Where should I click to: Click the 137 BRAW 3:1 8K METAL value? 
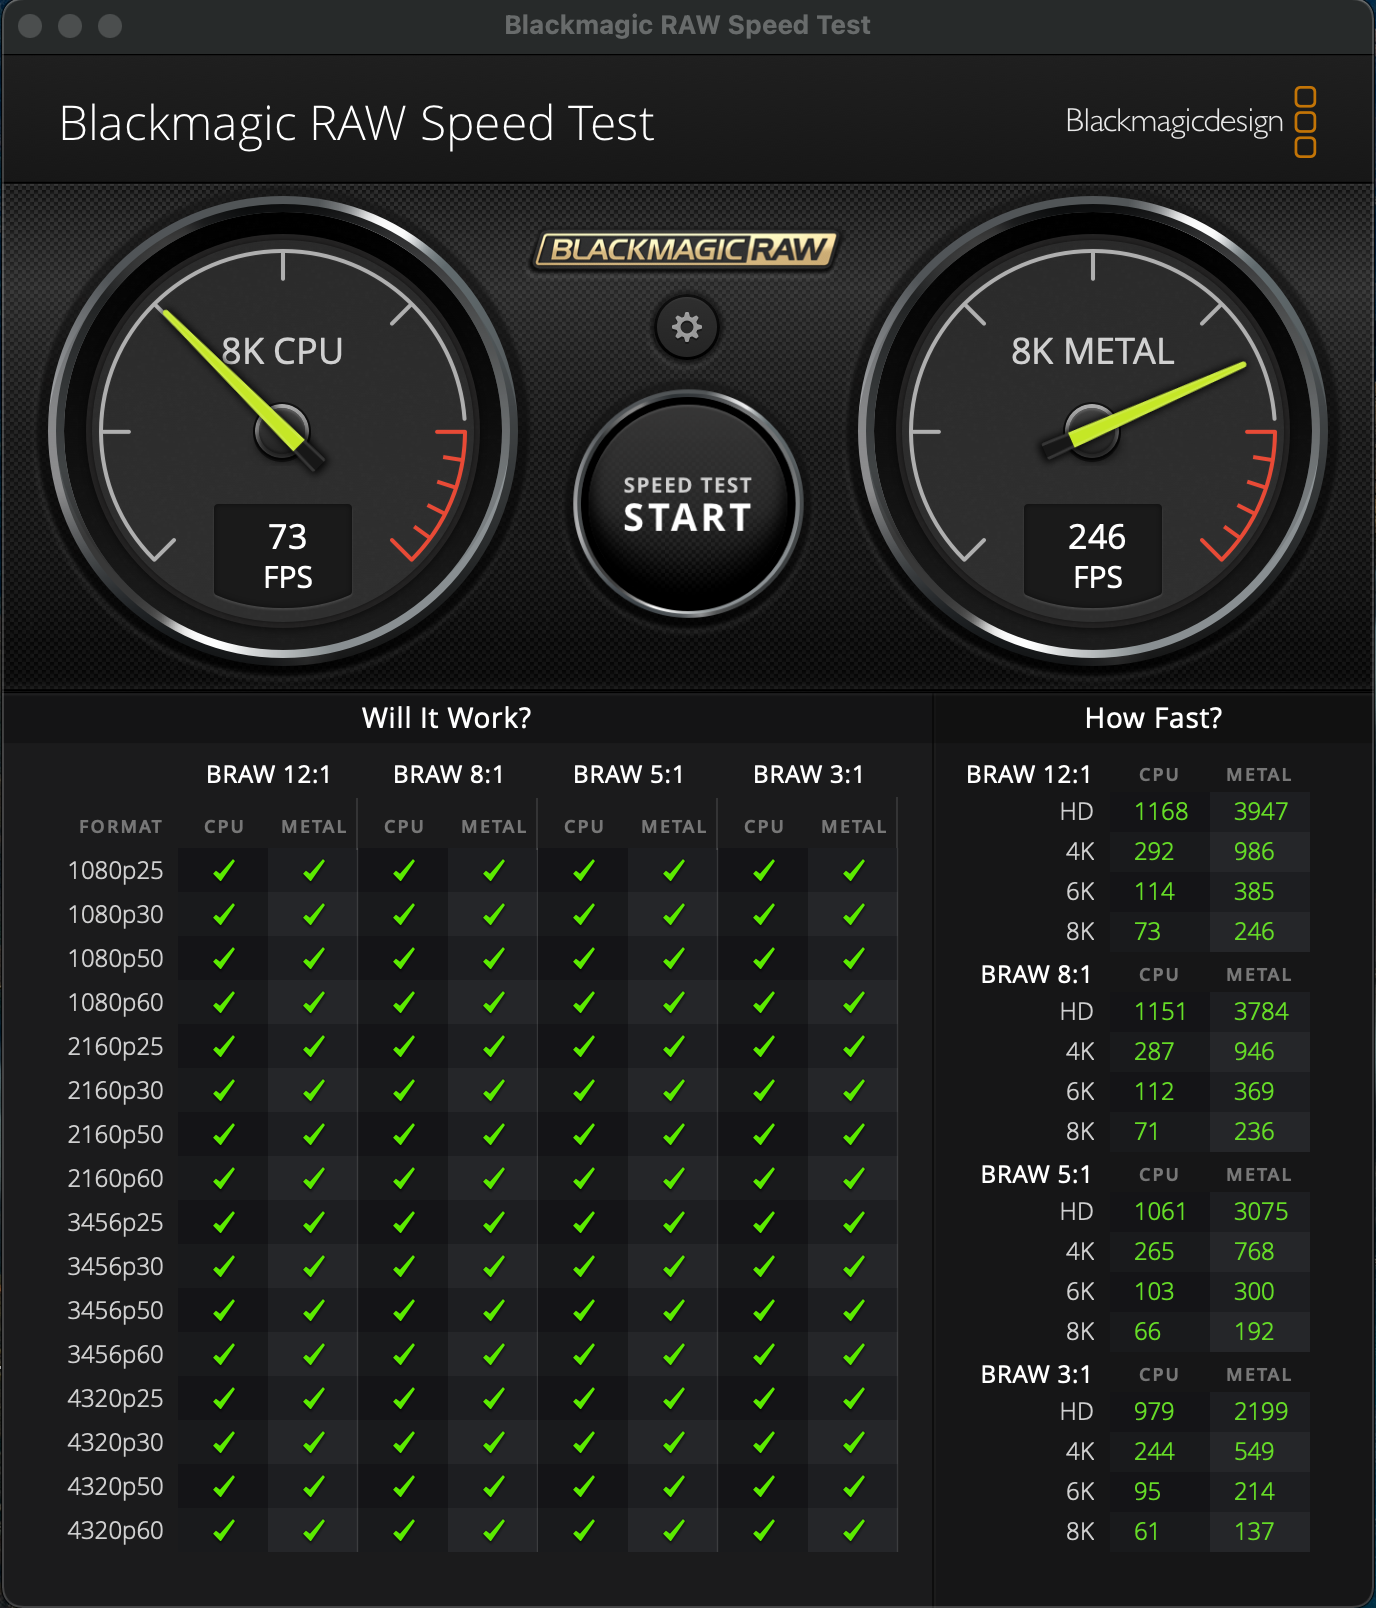(1254, 1531)
